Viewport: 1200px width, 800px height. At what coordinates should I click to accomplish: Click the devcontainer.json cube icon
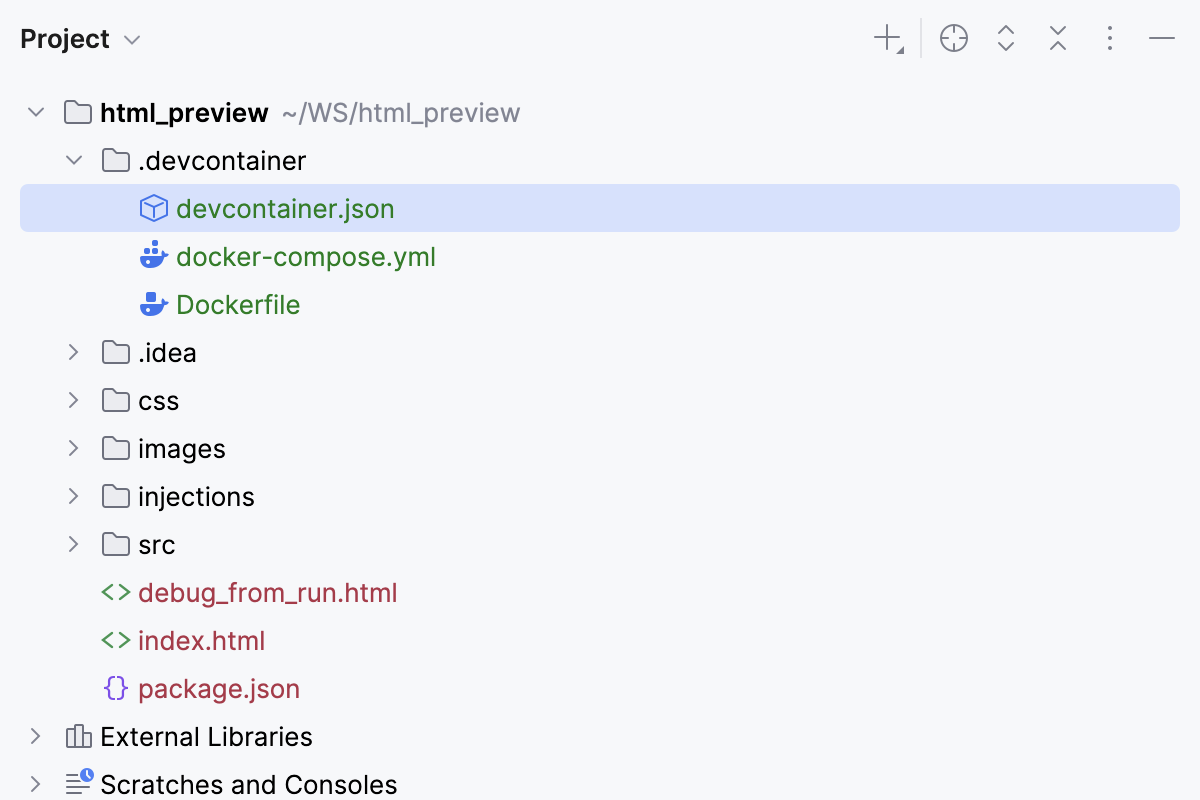(x=154, y=208)
